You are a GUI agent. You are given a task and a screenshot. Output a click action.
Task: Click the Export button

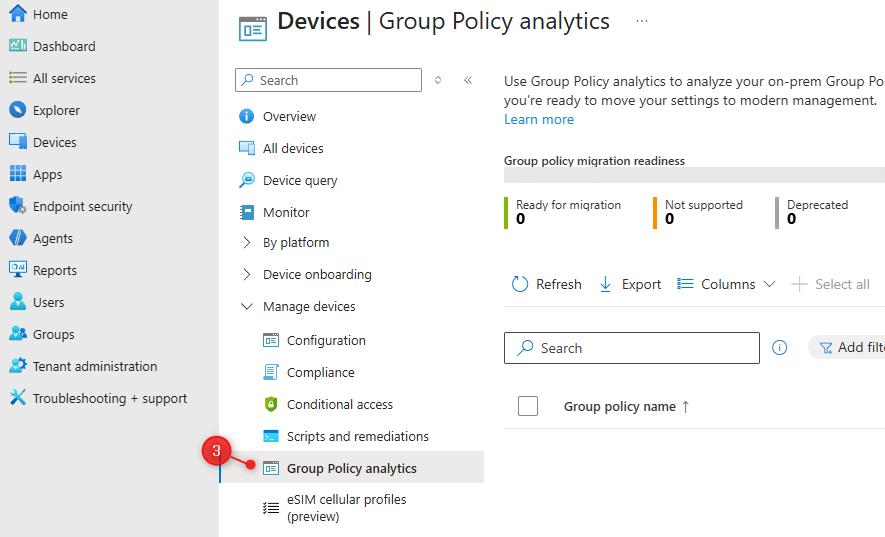point(630,284)
